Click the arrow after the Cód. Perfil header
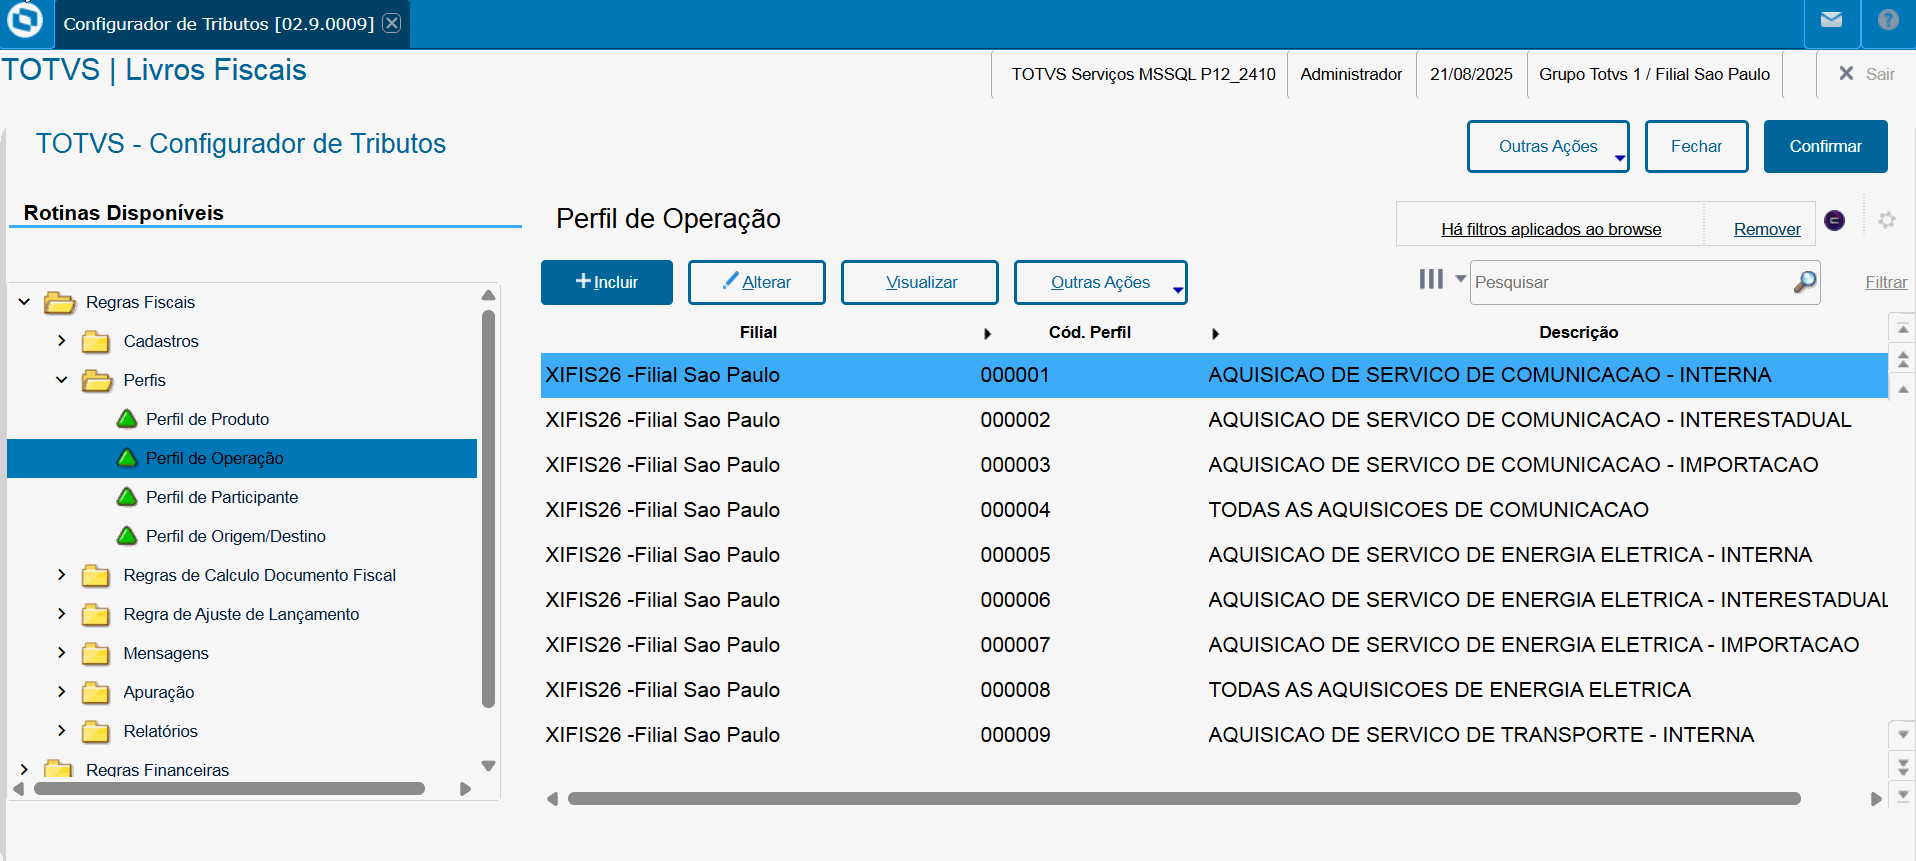The height and width of the screenshot is (861, 1916). (x=1215, y=334)
